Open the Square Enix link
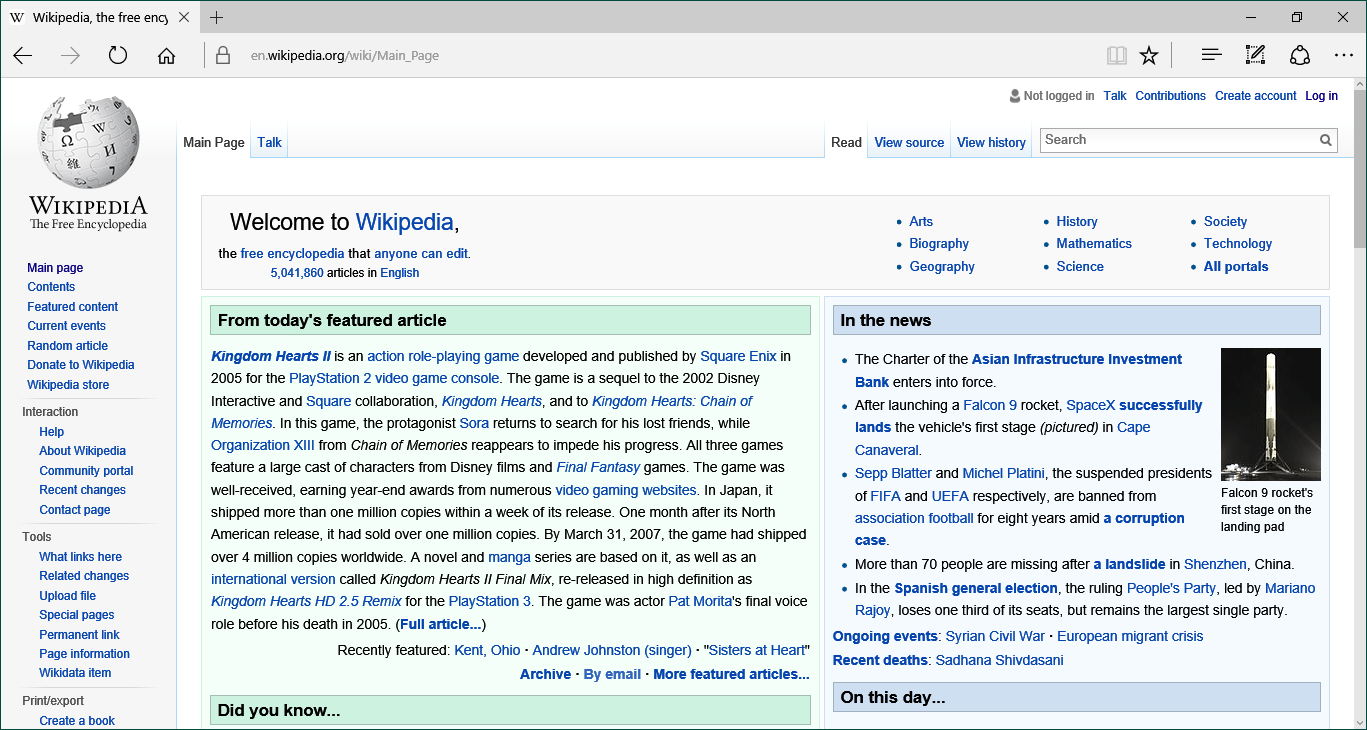1367x730 pixels. coord(738,356)
